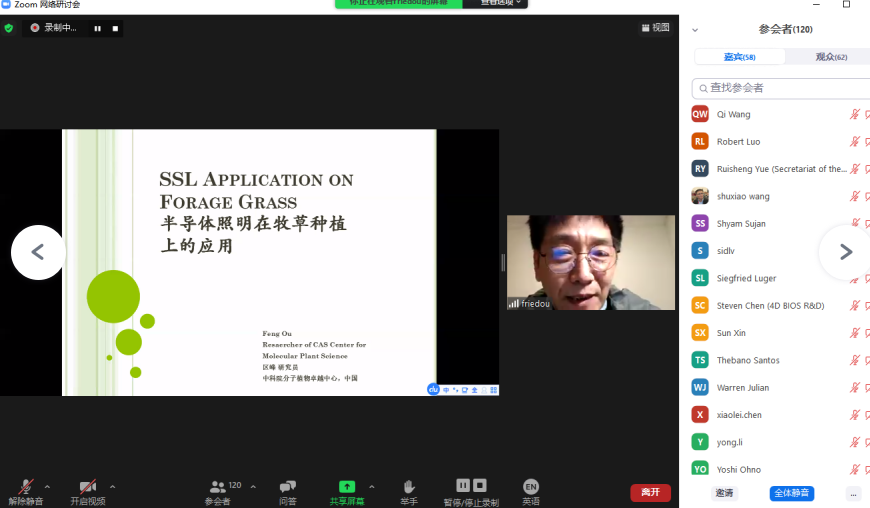The width and height of the screenshot is (870, 508).
Task: Unmute microphone with the 解除静音 icon
Action: pos(26,487)
